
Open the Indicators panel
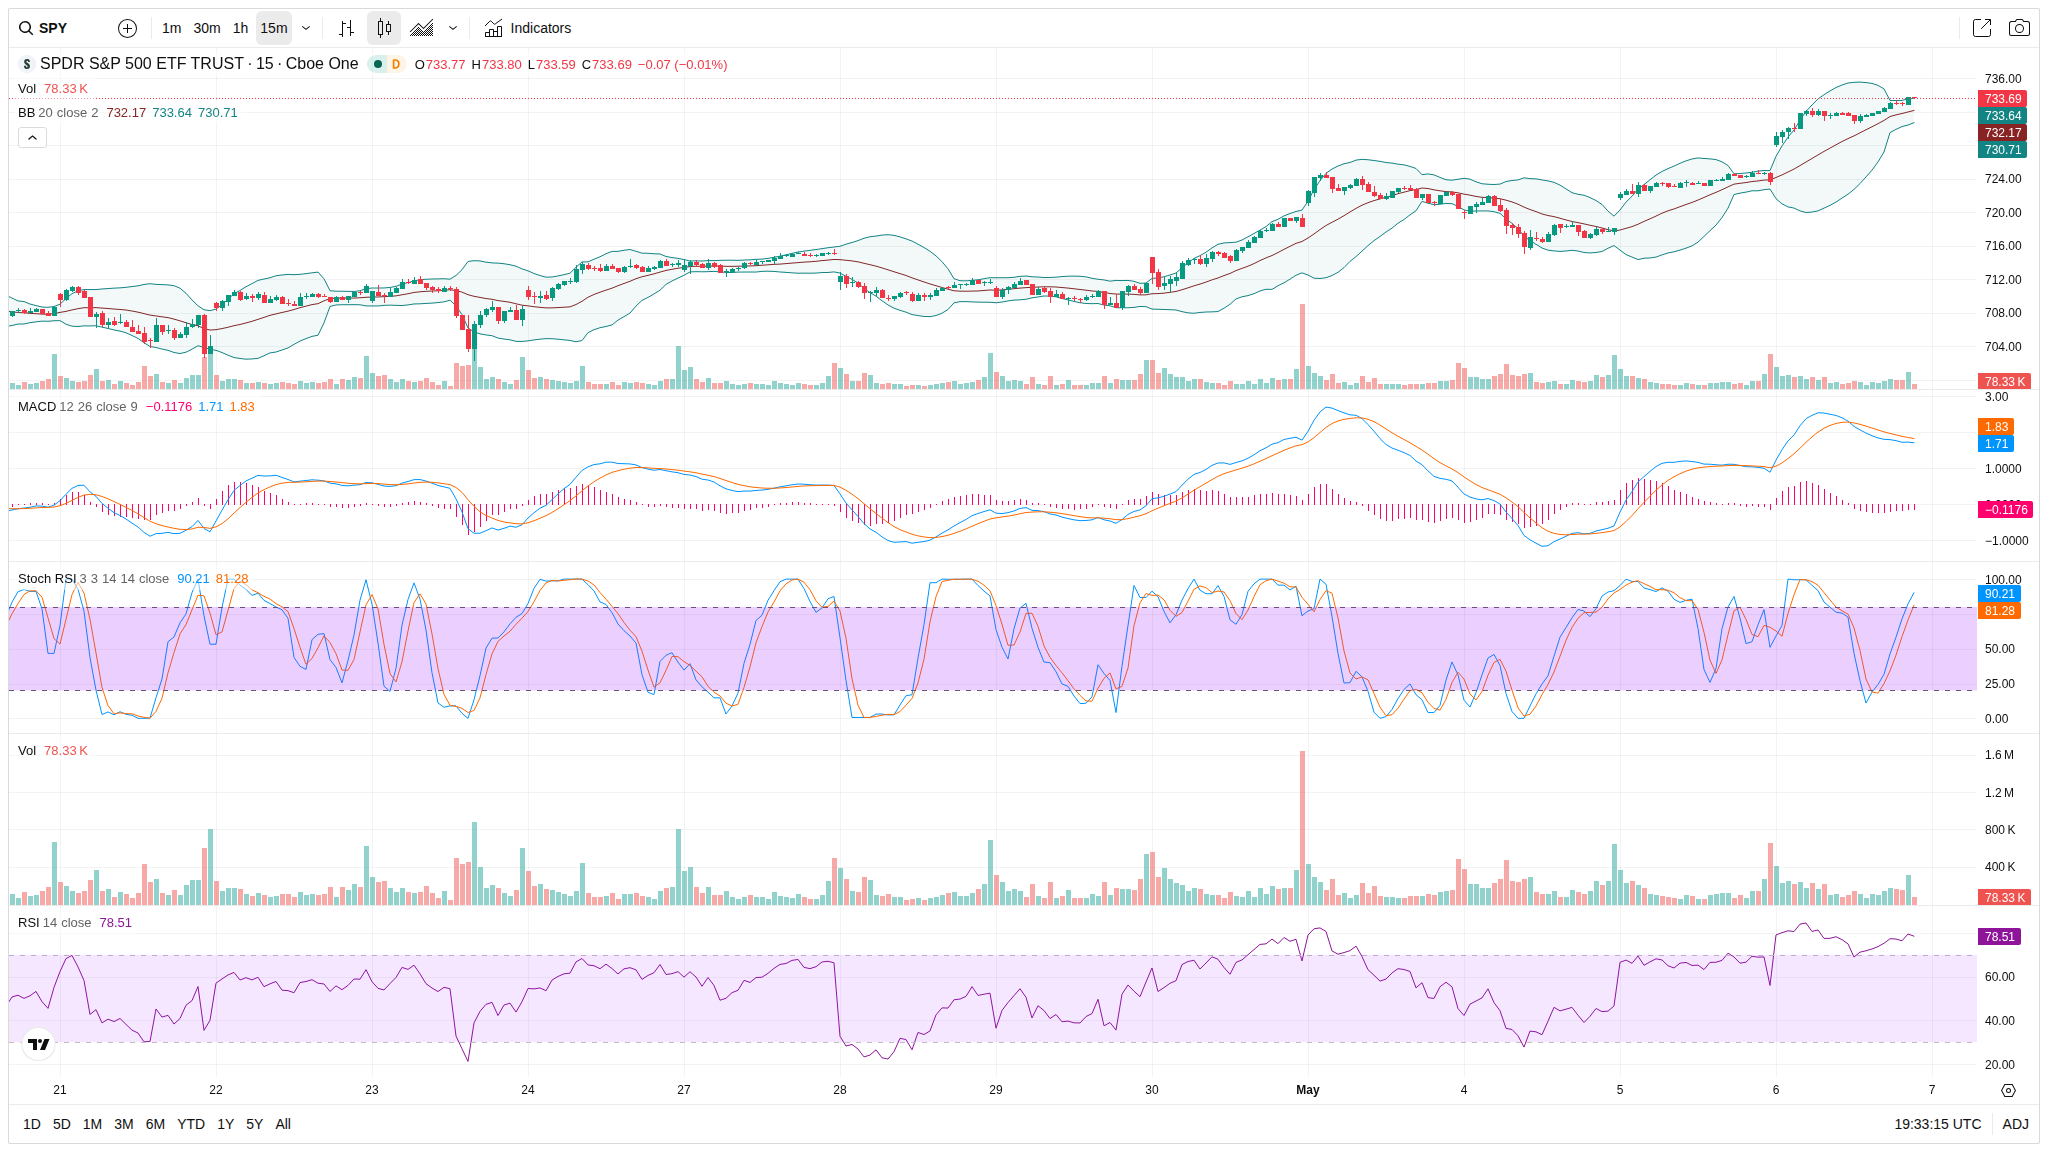point(527,28)
